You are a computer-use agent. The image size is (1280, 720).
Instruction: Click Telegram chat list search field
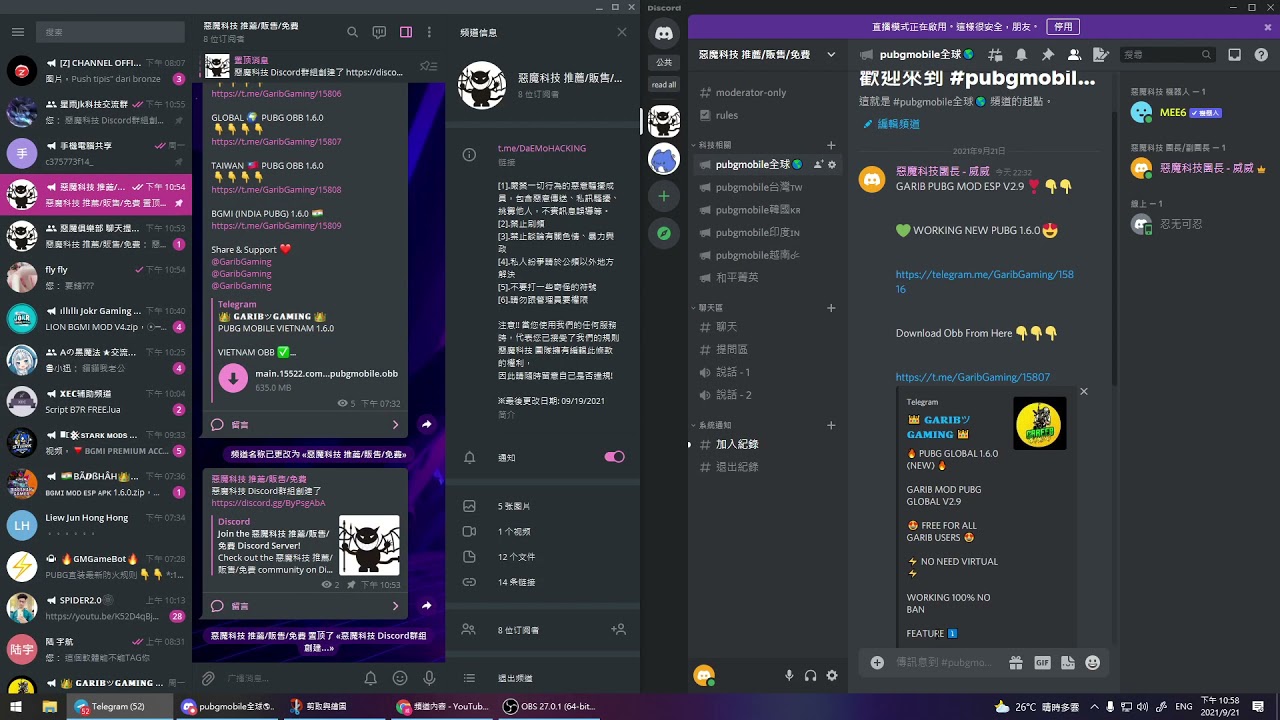(112, 32)
